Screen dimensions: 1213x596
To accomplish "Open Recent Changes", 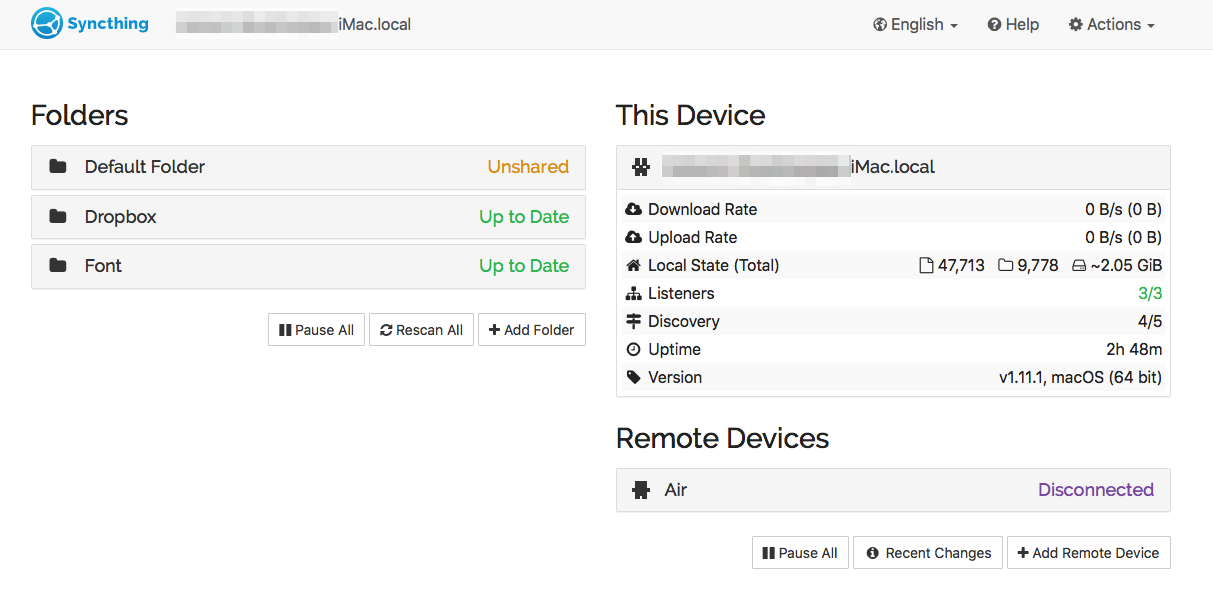I will tap(928, 553).
